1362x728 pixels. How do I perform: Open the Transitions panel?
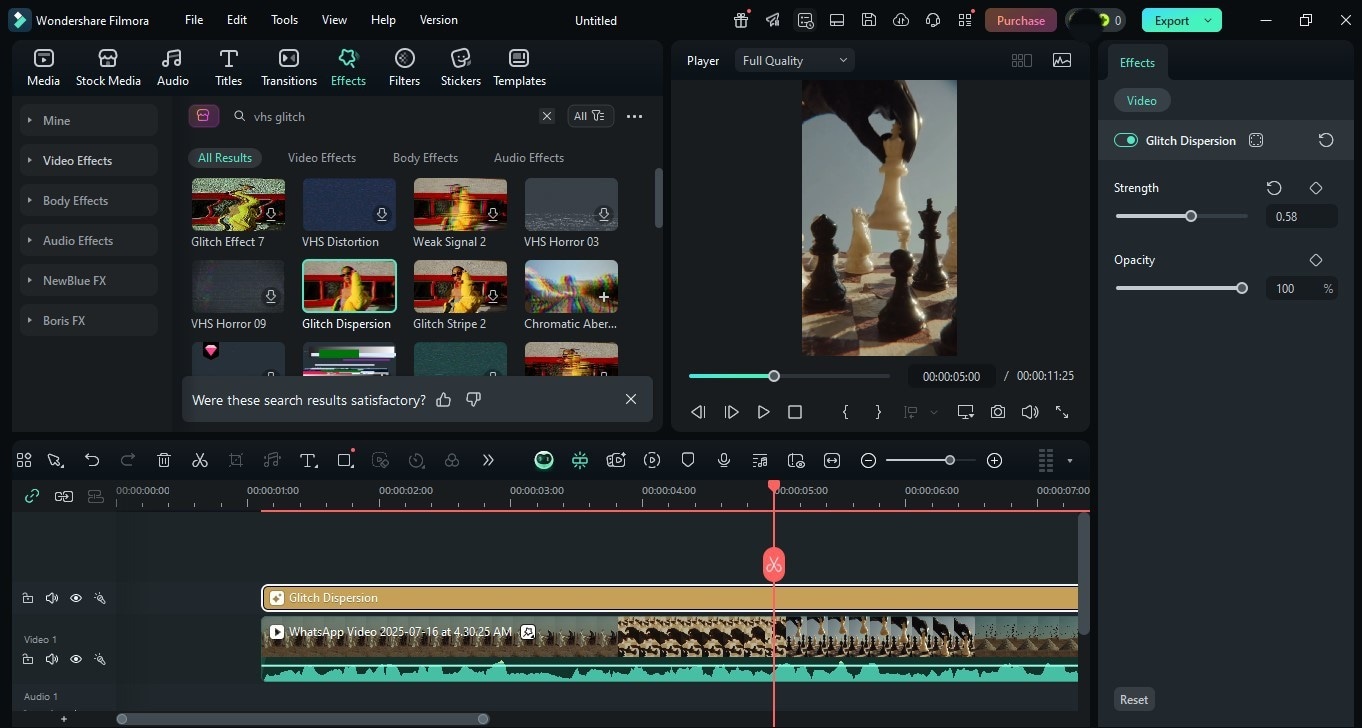289,67
